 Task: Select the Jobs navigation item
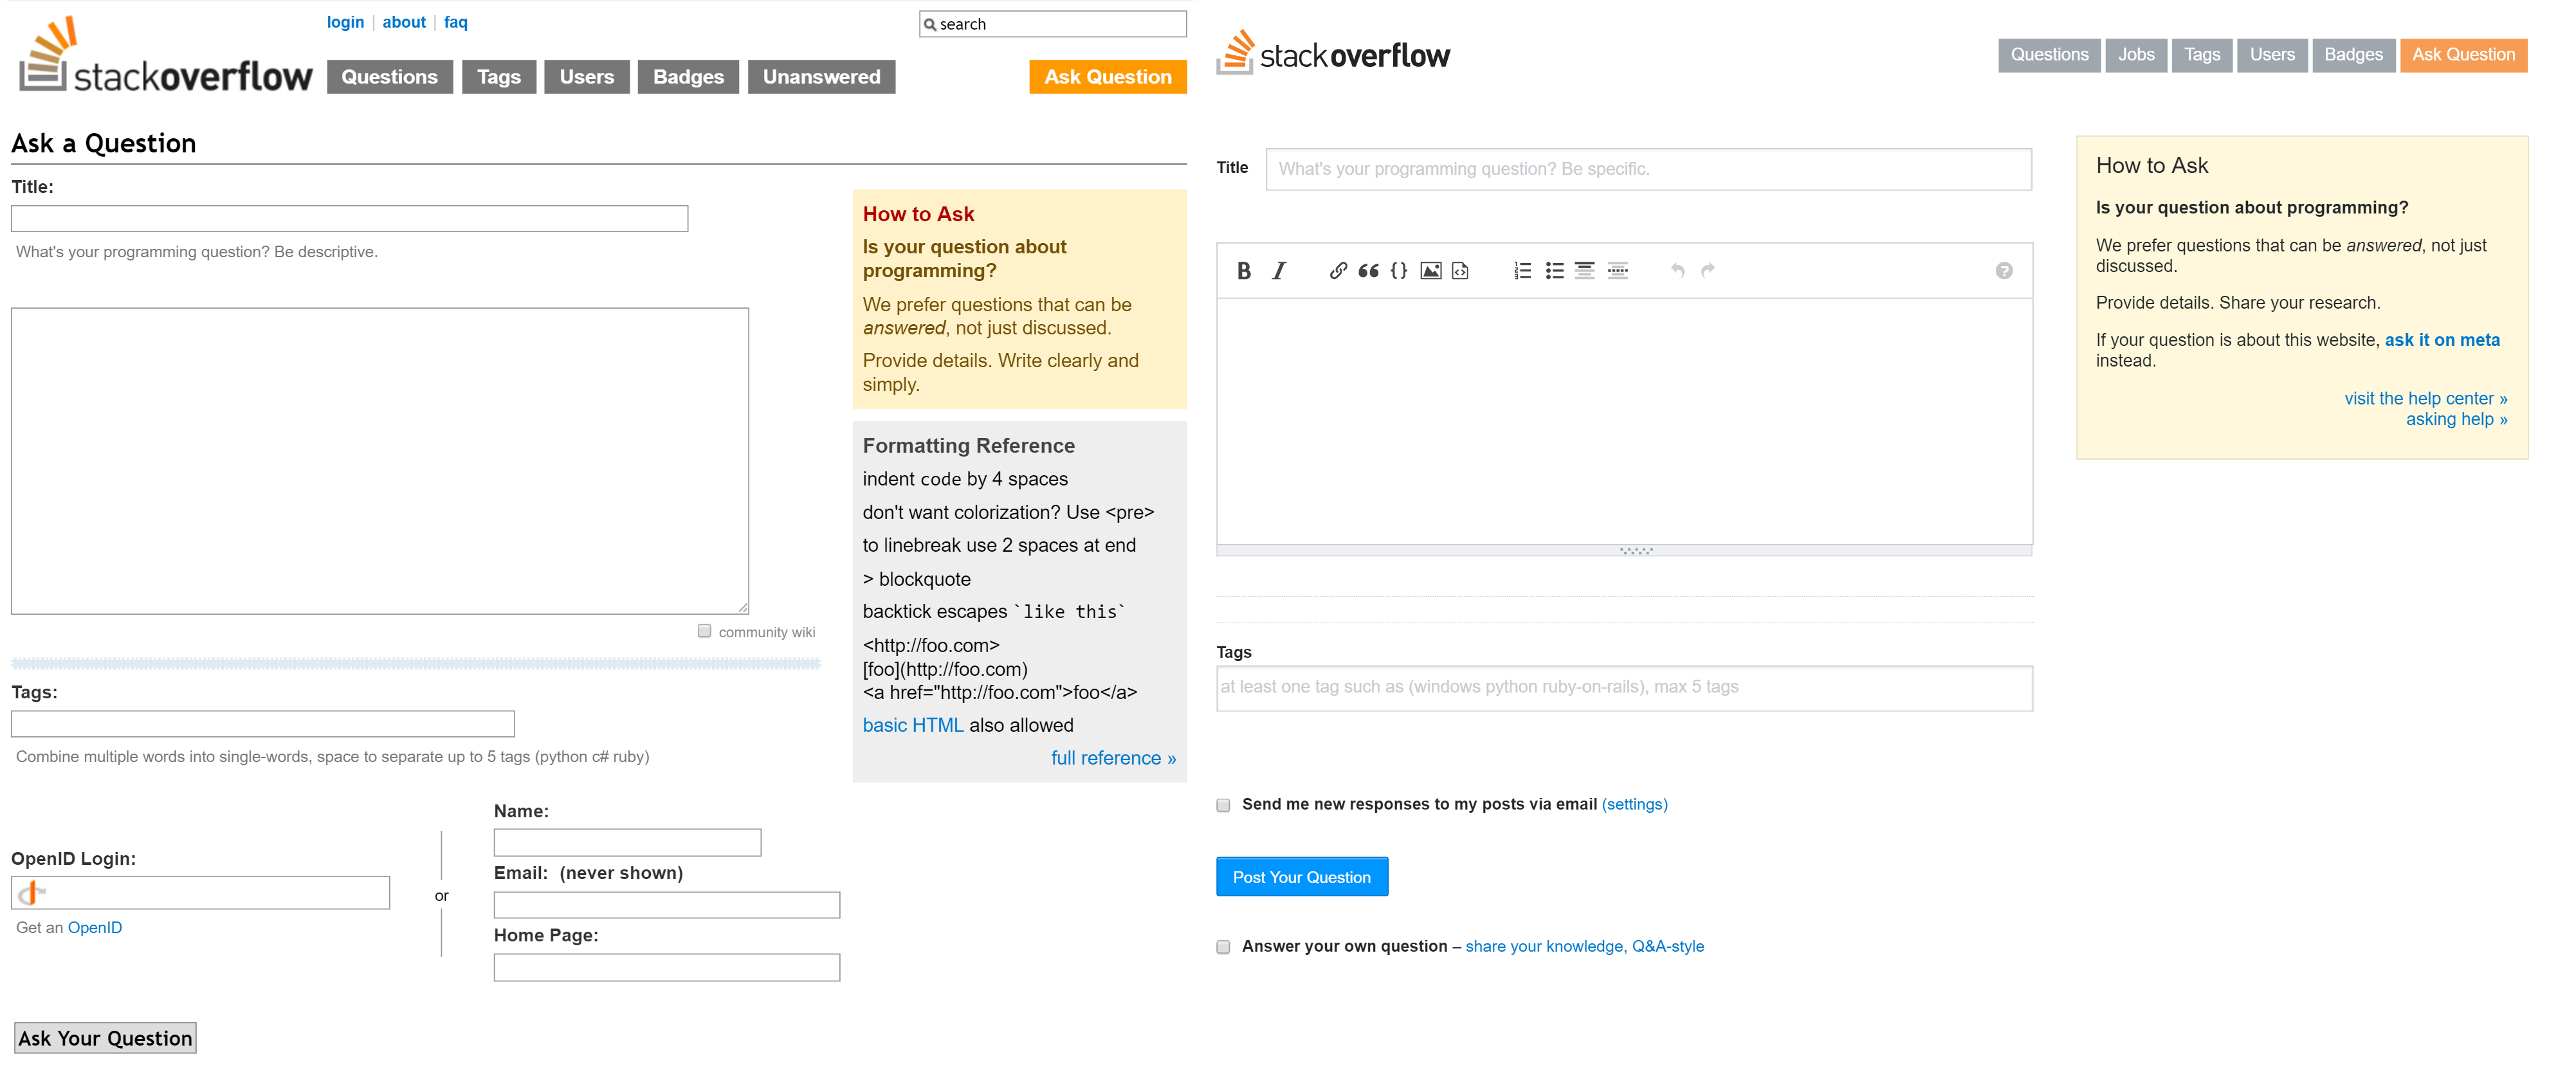pos(2136,55)
